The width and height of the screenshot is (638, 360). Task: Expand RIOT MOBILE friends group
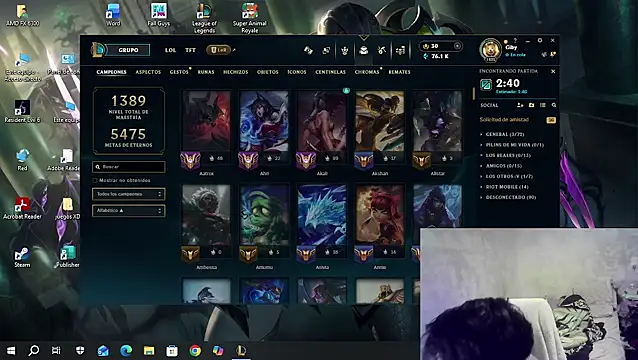[507, 187]
